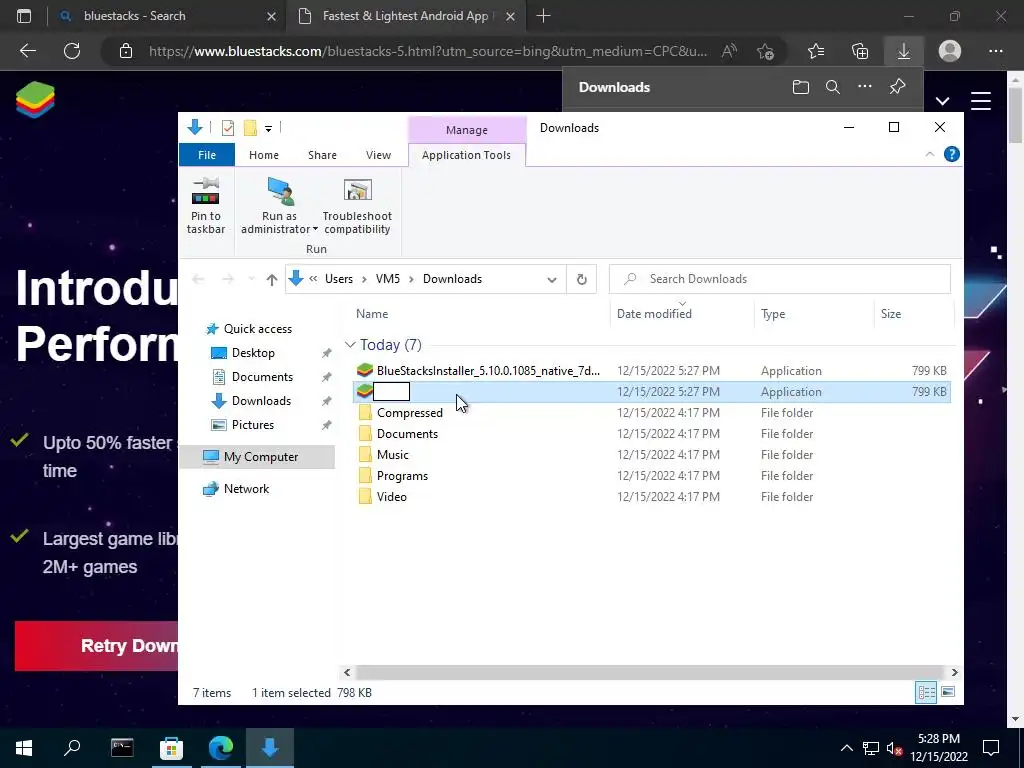1024x768 pixels.
Task: Open more options in Edge Downloads panel
Action: pyautogui.click(x=865, y=86)
